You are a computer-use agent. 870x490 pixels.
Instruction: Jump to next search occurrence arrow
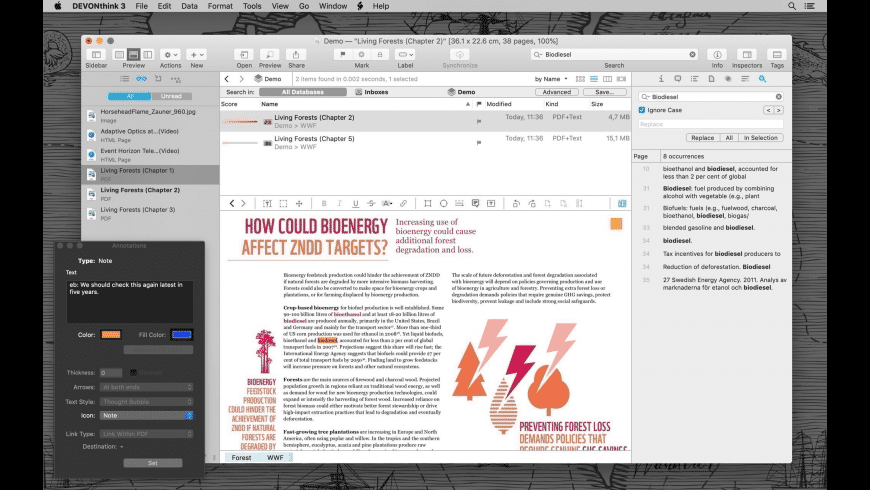(778, 110)
